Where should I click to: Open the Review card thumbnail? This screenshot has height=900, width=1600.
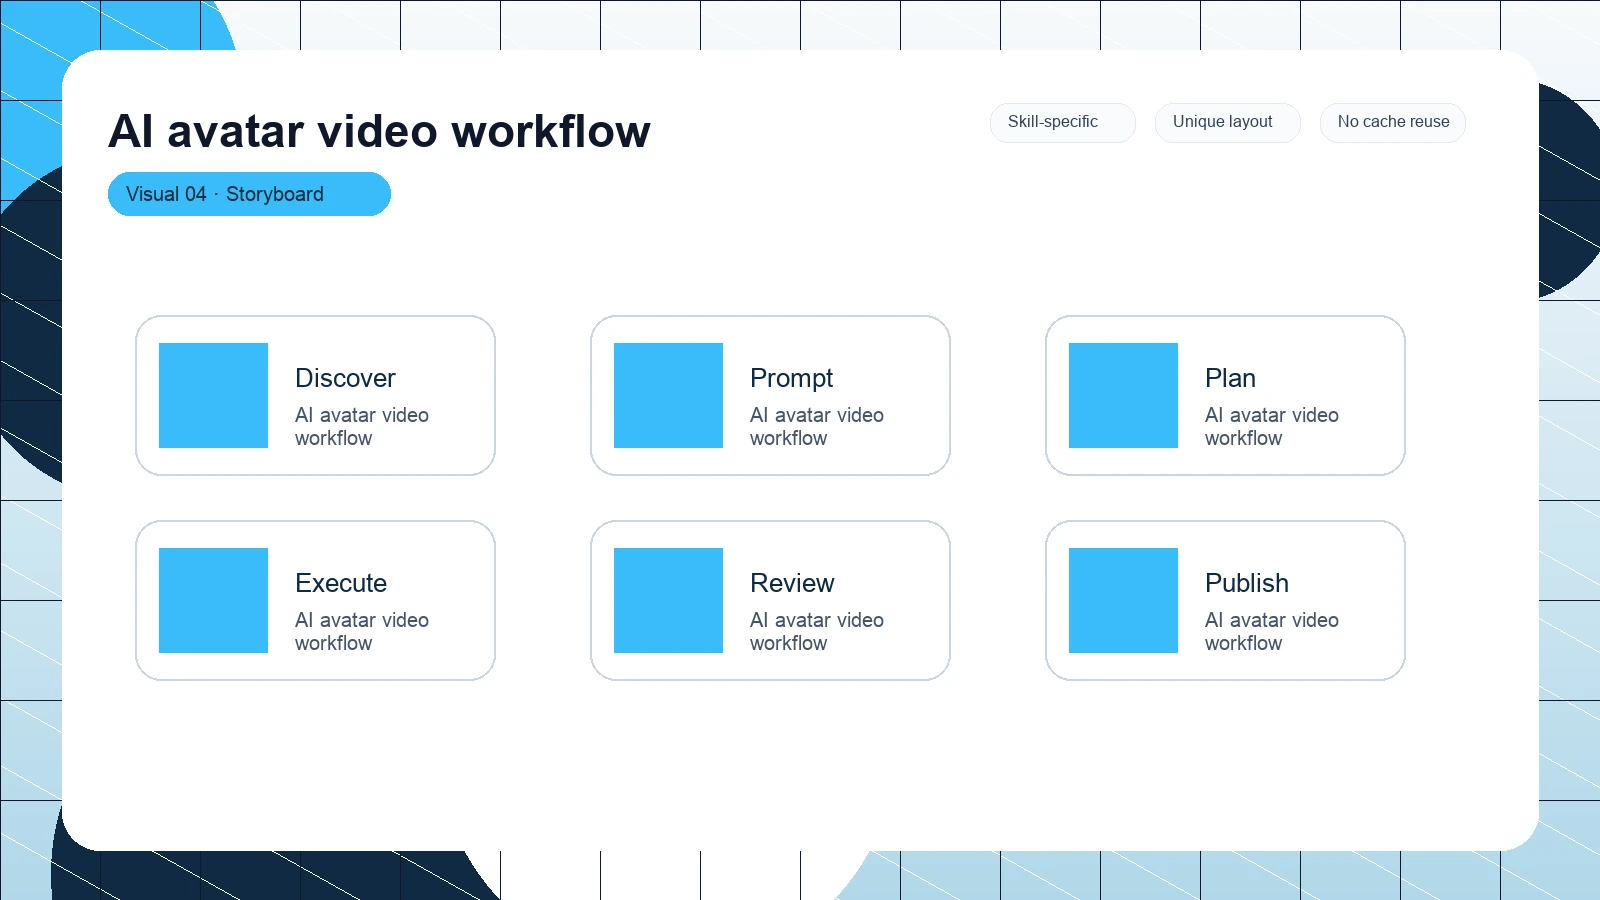click(x=668, y=600)
